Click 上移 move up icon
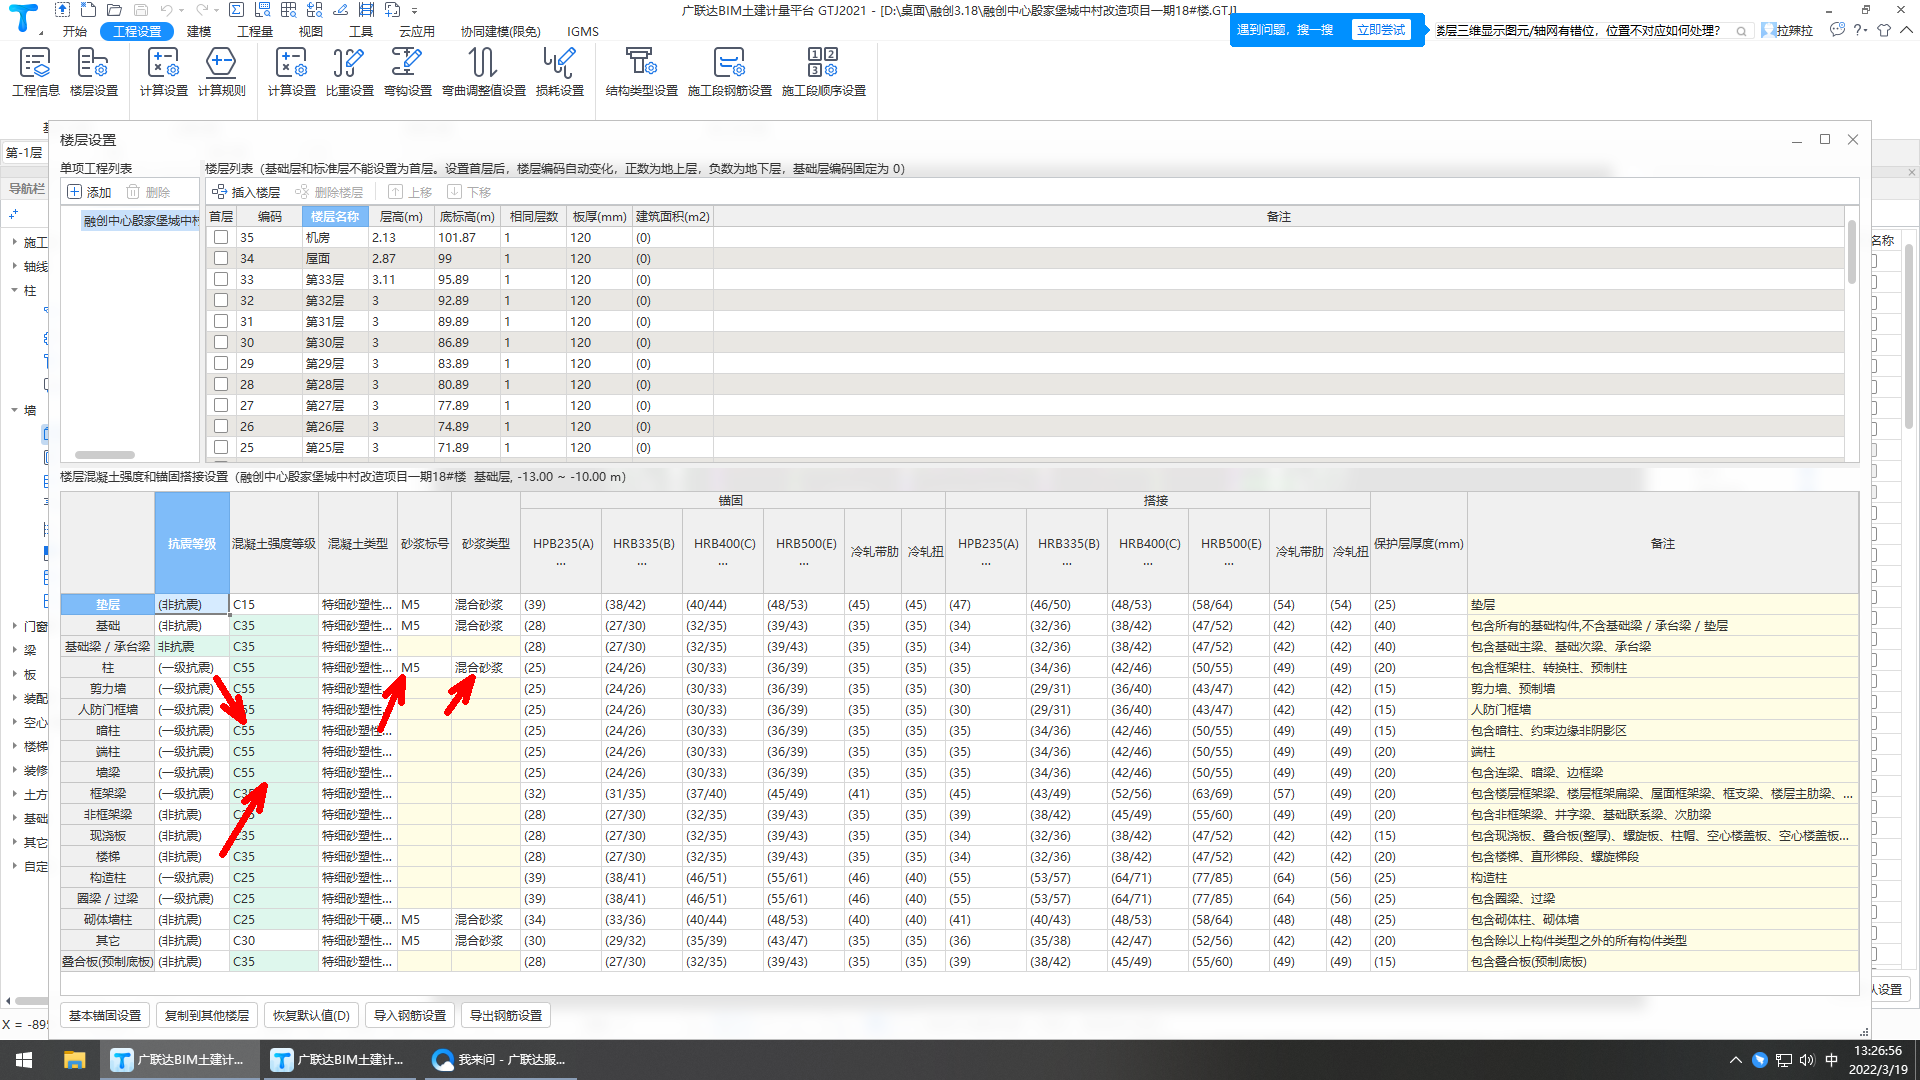The width and height of the screenshot is (1920, 1080). (x=410, y=192)
